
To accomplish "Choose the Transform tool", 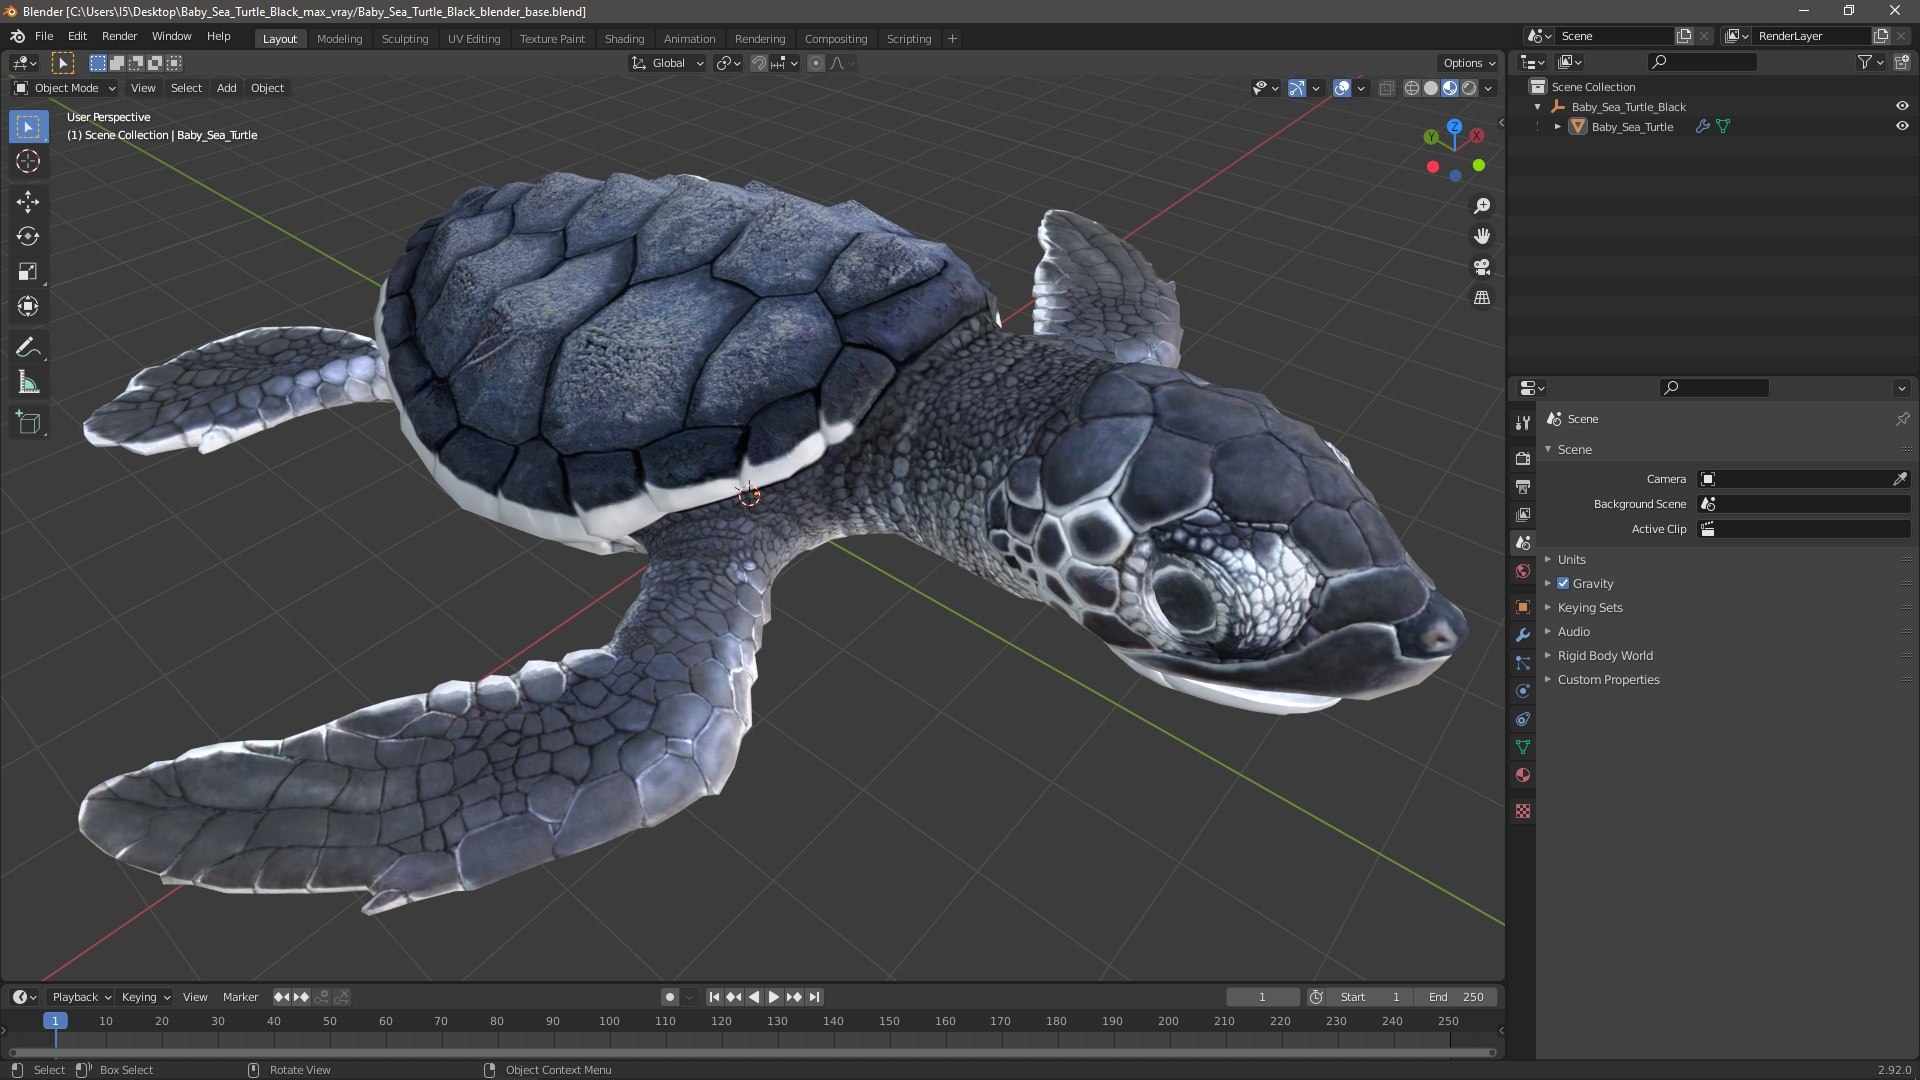I will tap(28, 307).
